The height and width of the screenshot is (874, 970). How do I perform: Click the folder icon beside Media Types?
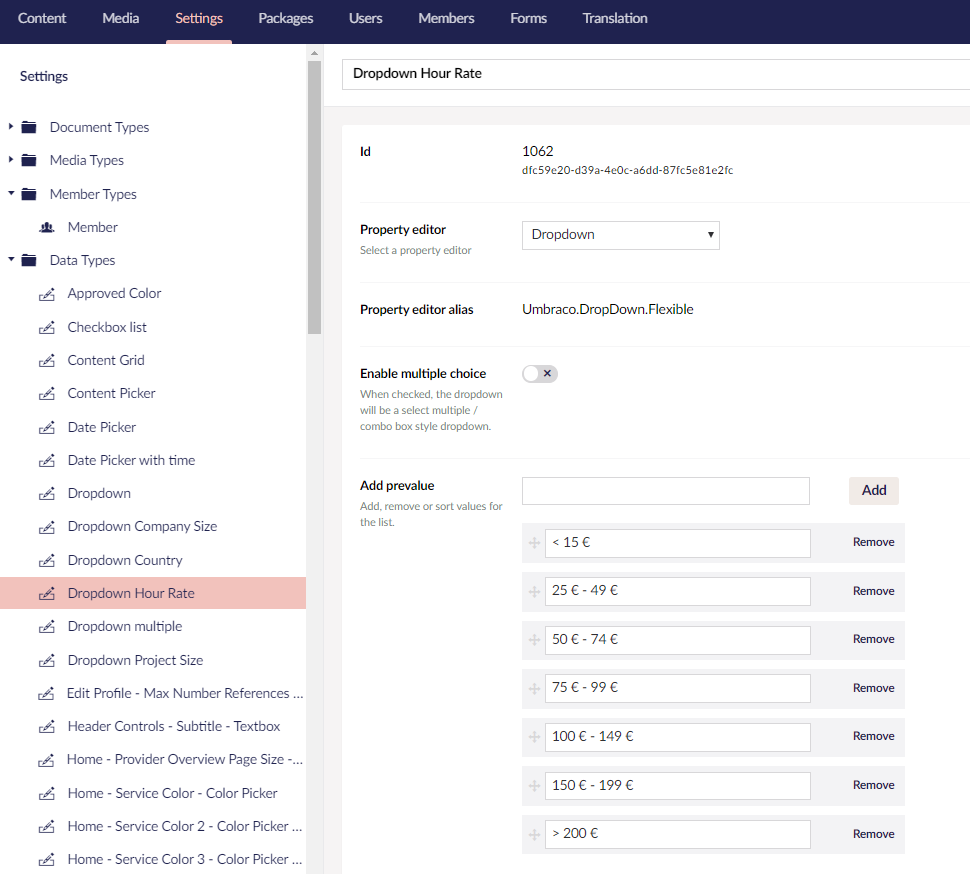(x=30, y=160)
